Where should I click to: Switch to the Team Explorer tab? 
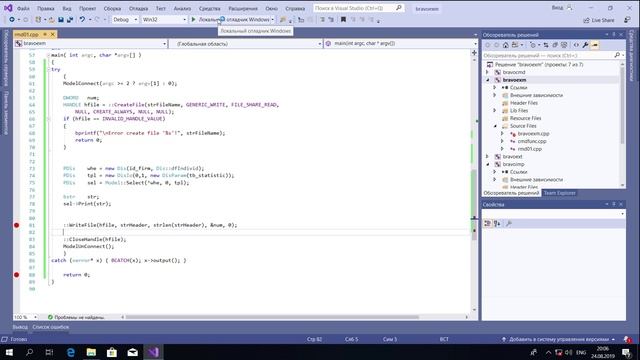pyautogui.click(x=559, y=193)
